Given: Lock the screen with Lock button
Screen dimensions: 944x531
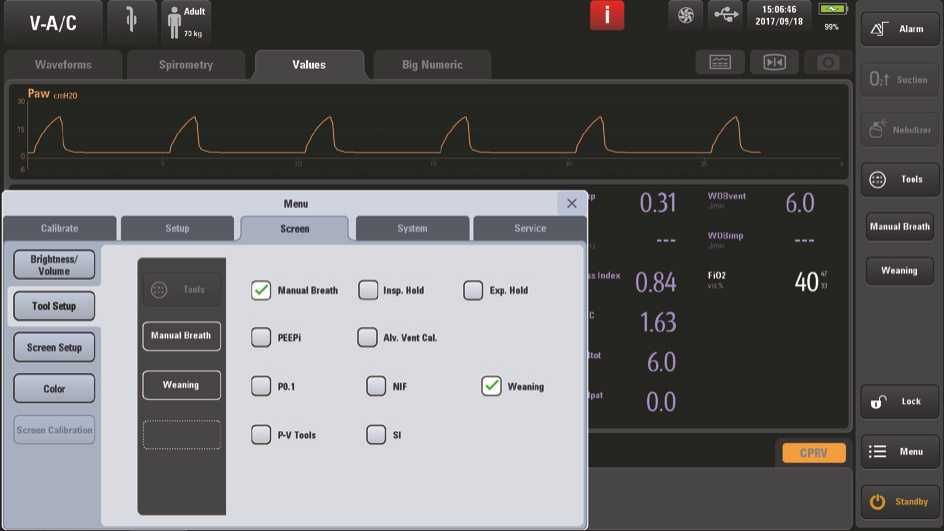Looking at the screenshot, I should (x=899, y=402).
